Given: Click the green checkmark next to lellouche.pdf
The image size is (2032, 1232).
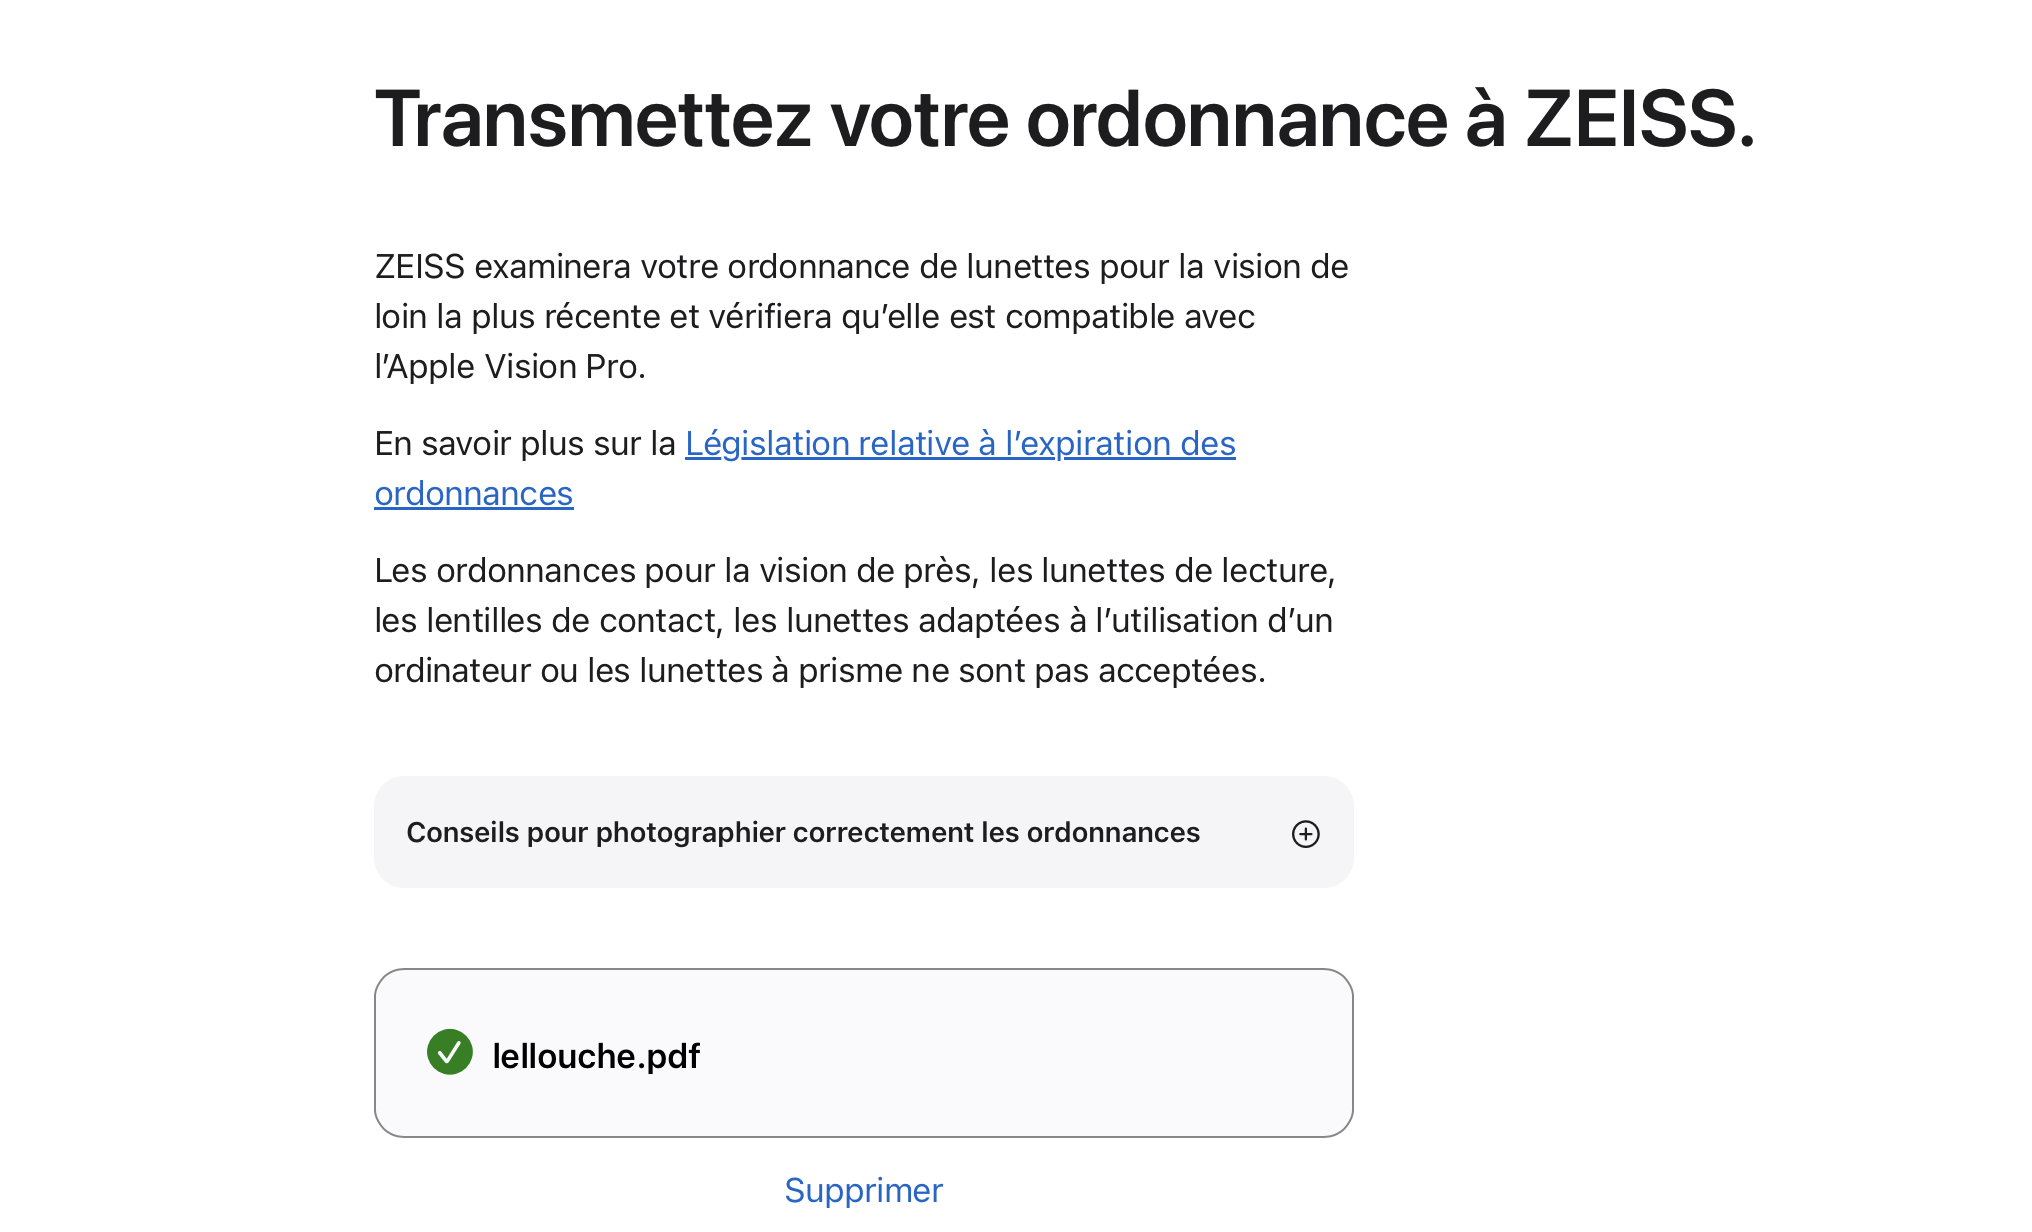Looking at the screenshot, I should click(x=449, y=1052).
